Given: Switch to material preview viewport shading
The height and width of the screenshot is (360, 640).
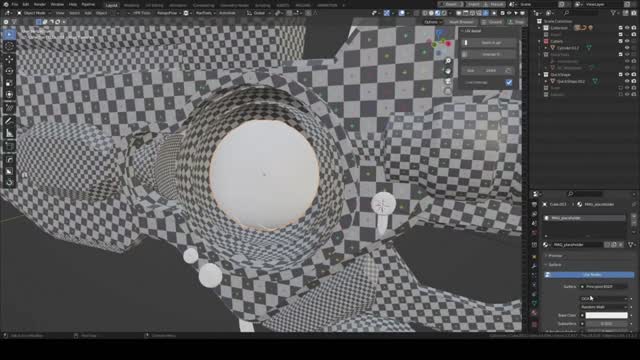Looking at the screenshot, I should [x=438, y=13].
